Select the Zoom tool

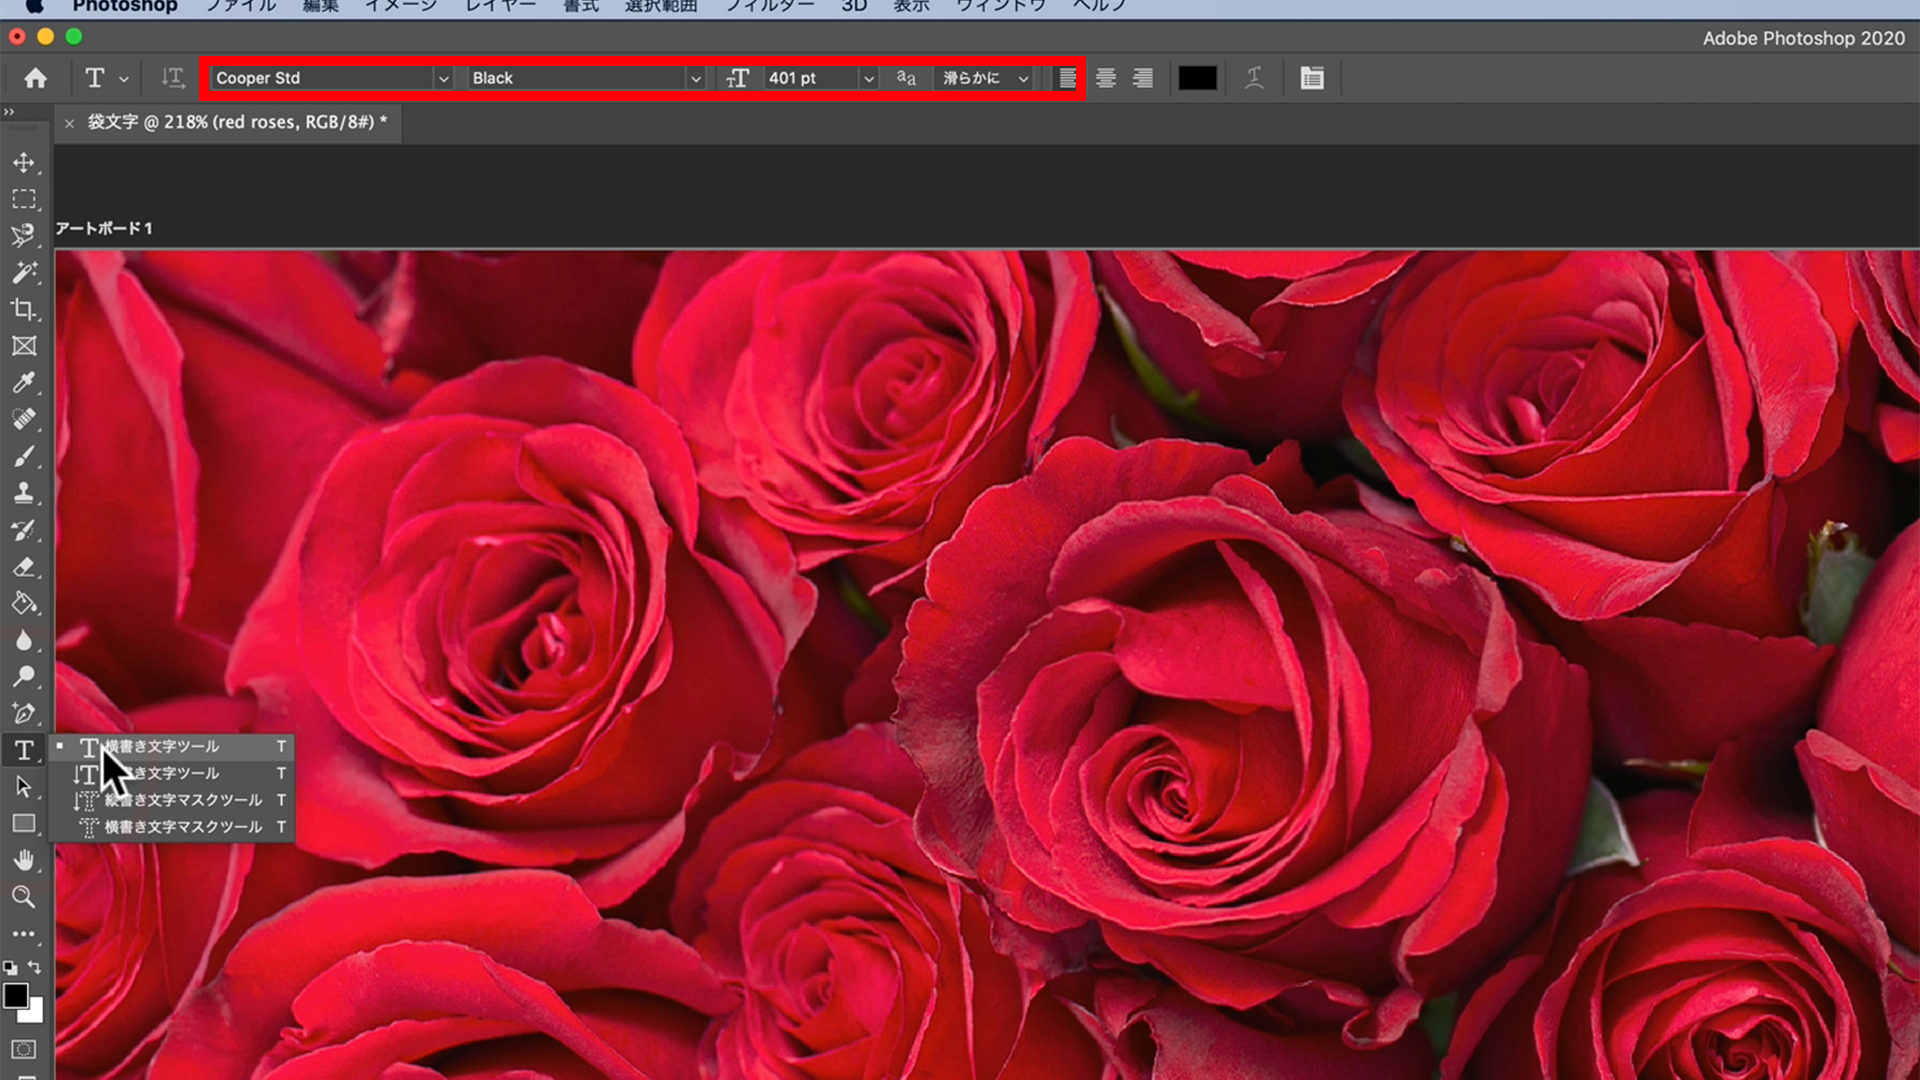(24, 897)
